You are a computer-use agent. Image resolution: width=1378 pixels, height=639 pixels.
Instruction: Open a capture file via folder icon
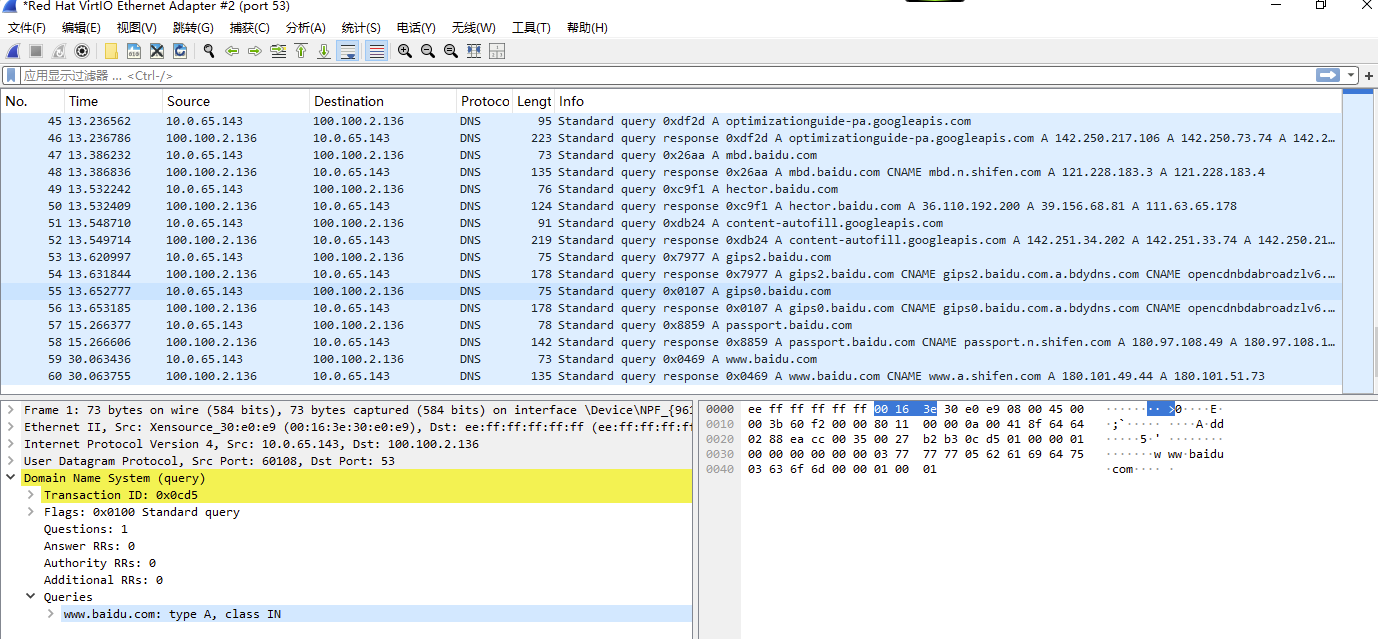pos(110,51)
